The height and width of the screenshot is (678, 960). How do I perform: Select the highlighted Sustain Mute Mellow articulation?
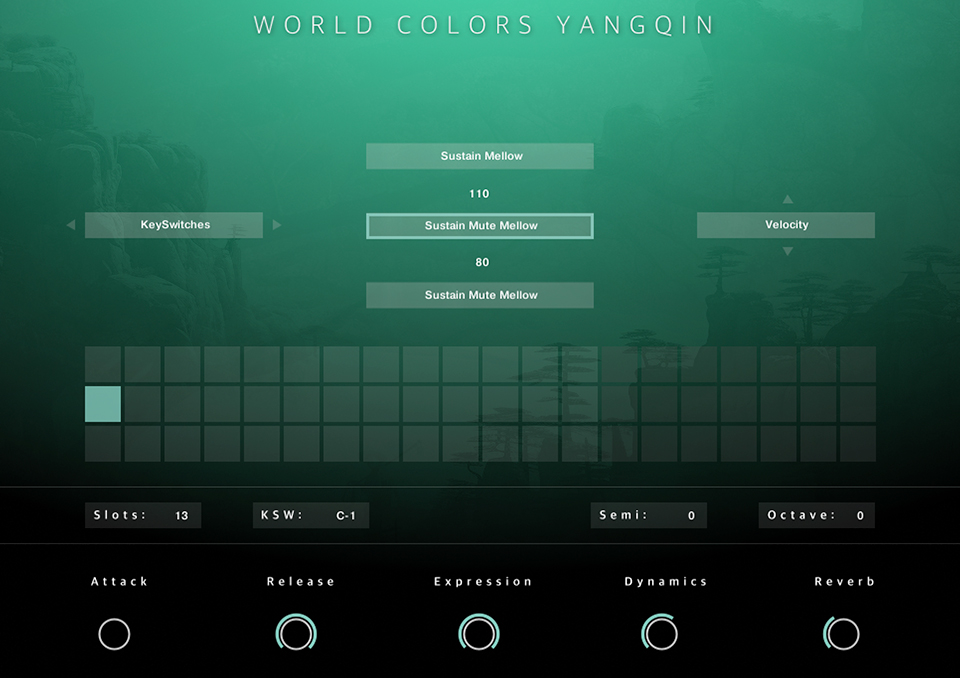[480, 226]
